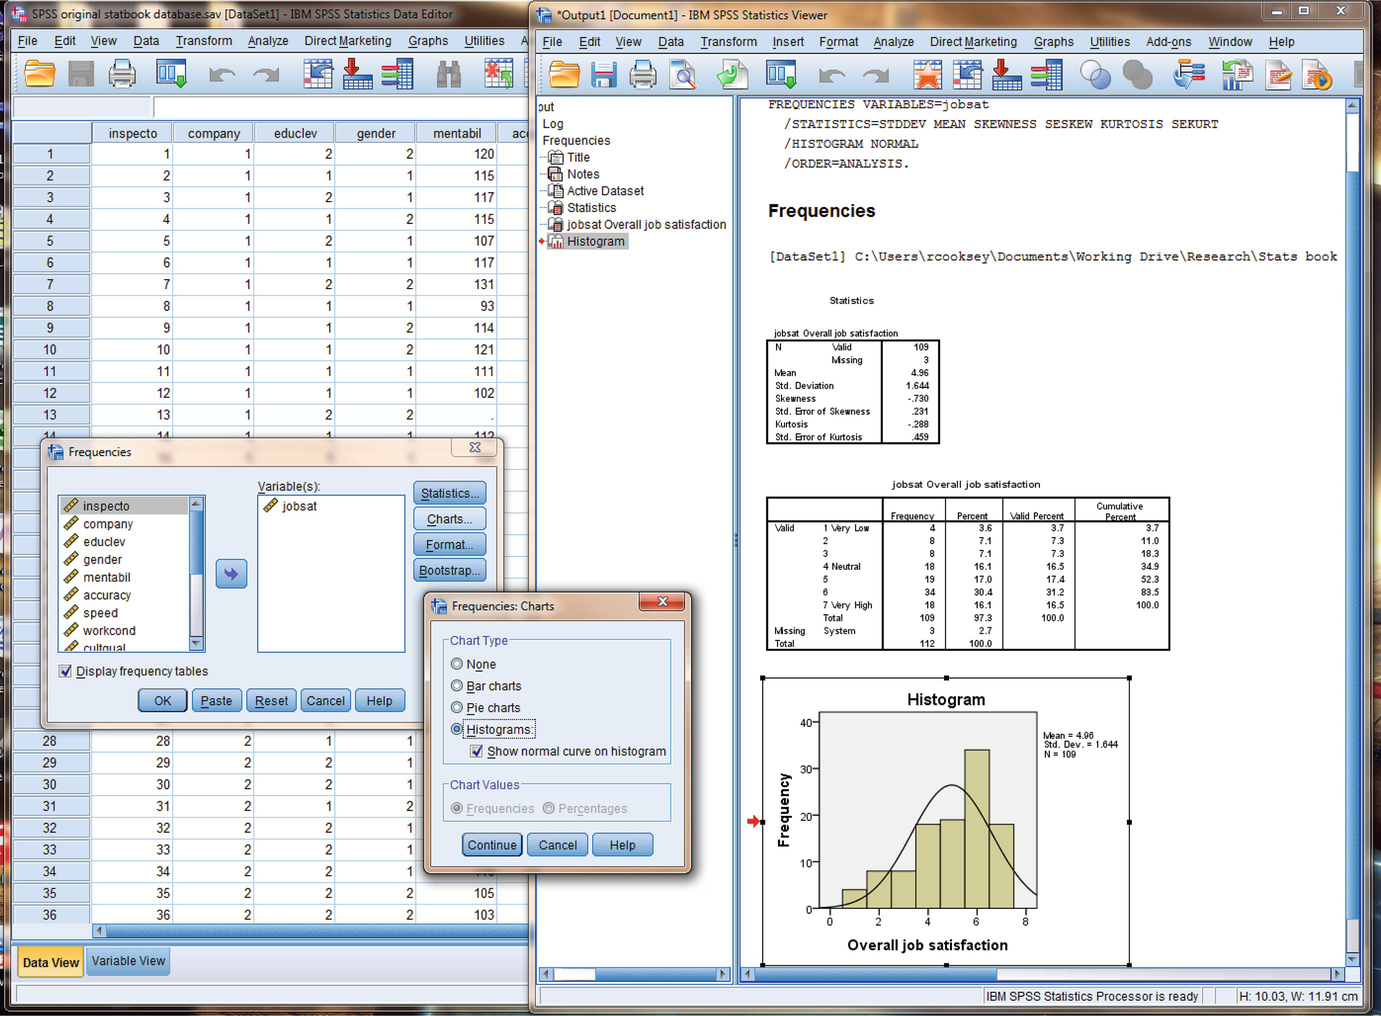Click the printer icon in Data Editor toolbar

(x=122, y=74)
